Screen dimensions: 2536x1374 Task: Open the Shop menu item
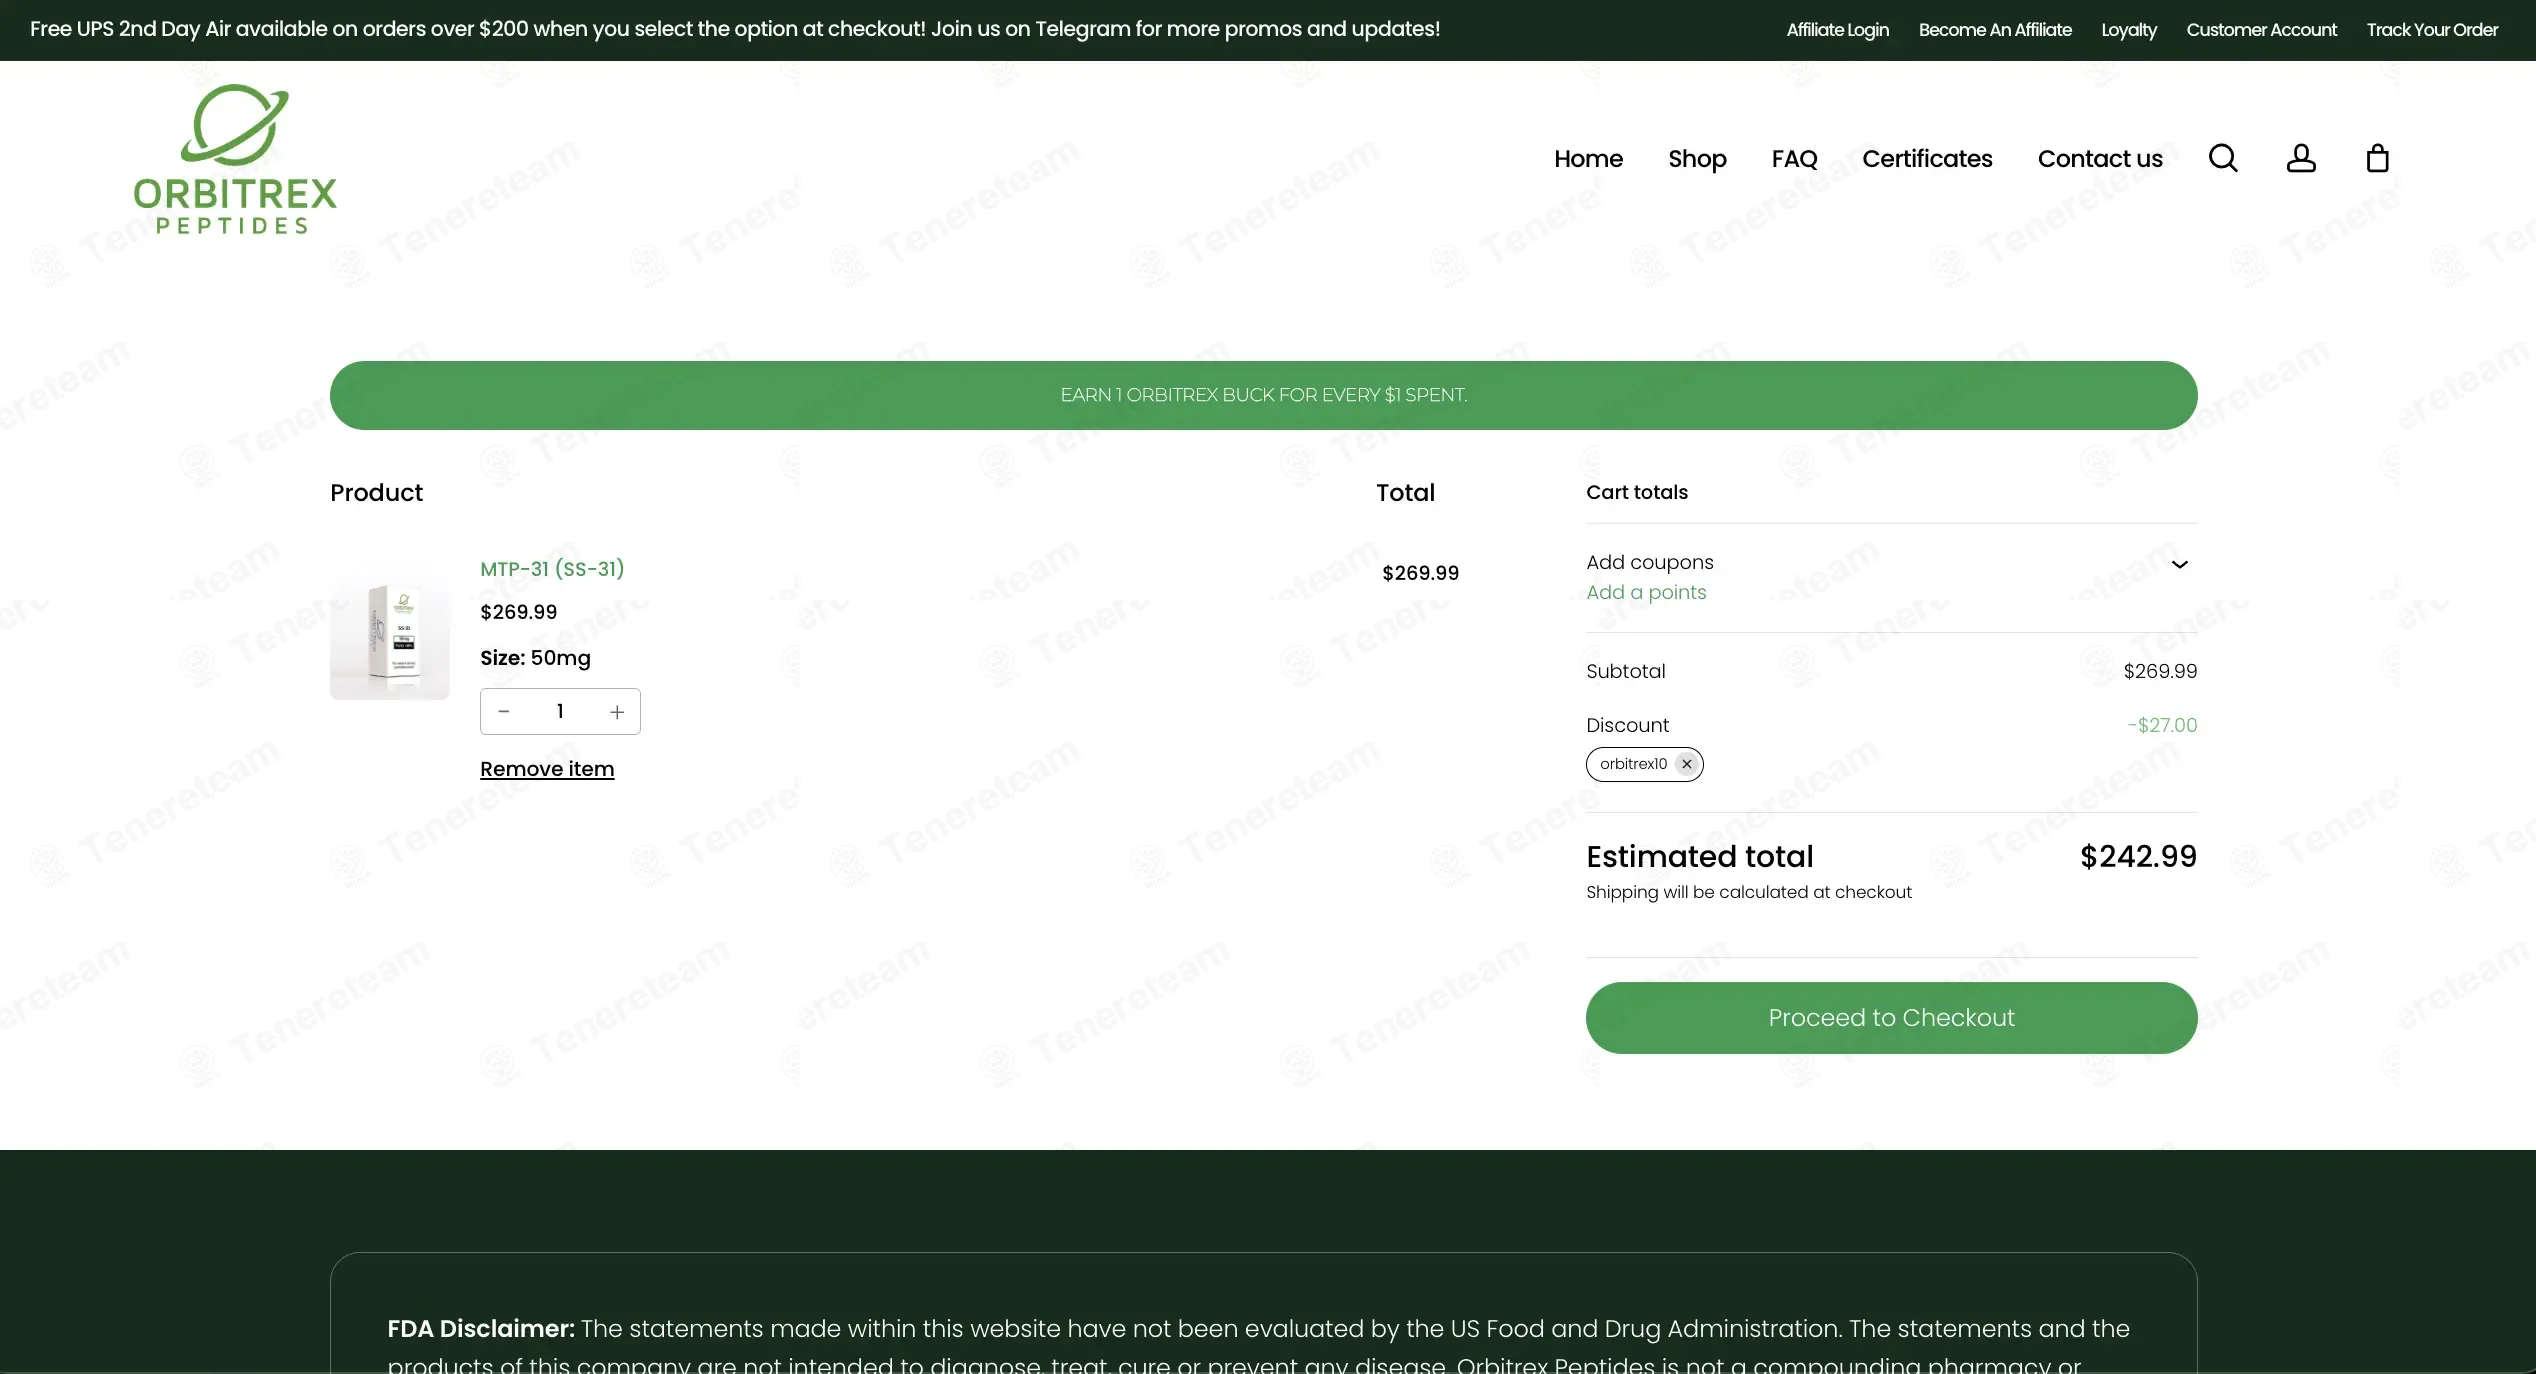click(x=1697, y=159)
